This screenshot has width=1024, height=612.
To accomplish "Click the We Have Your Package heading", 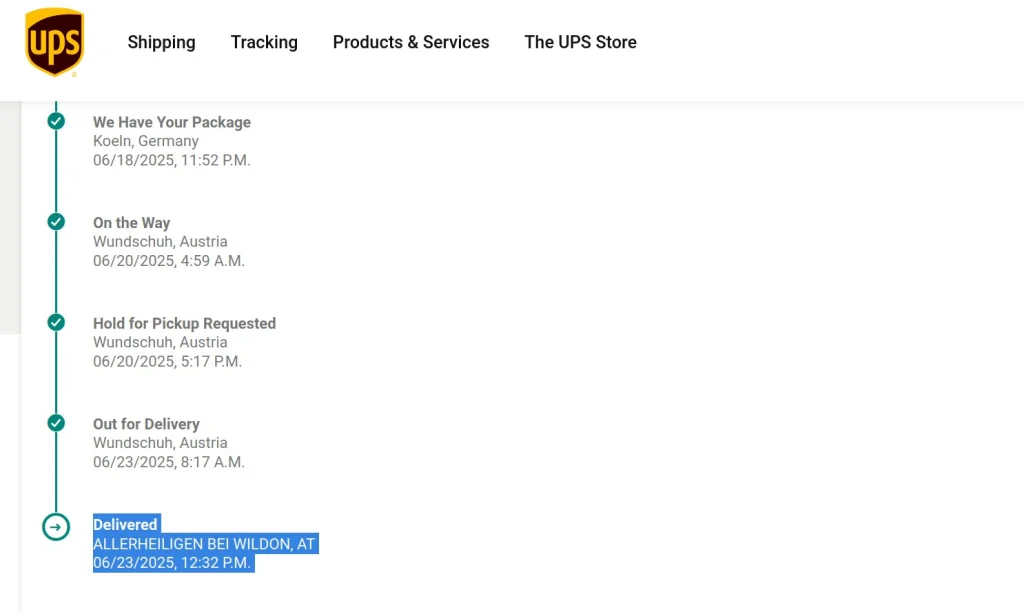I will 172,122.
